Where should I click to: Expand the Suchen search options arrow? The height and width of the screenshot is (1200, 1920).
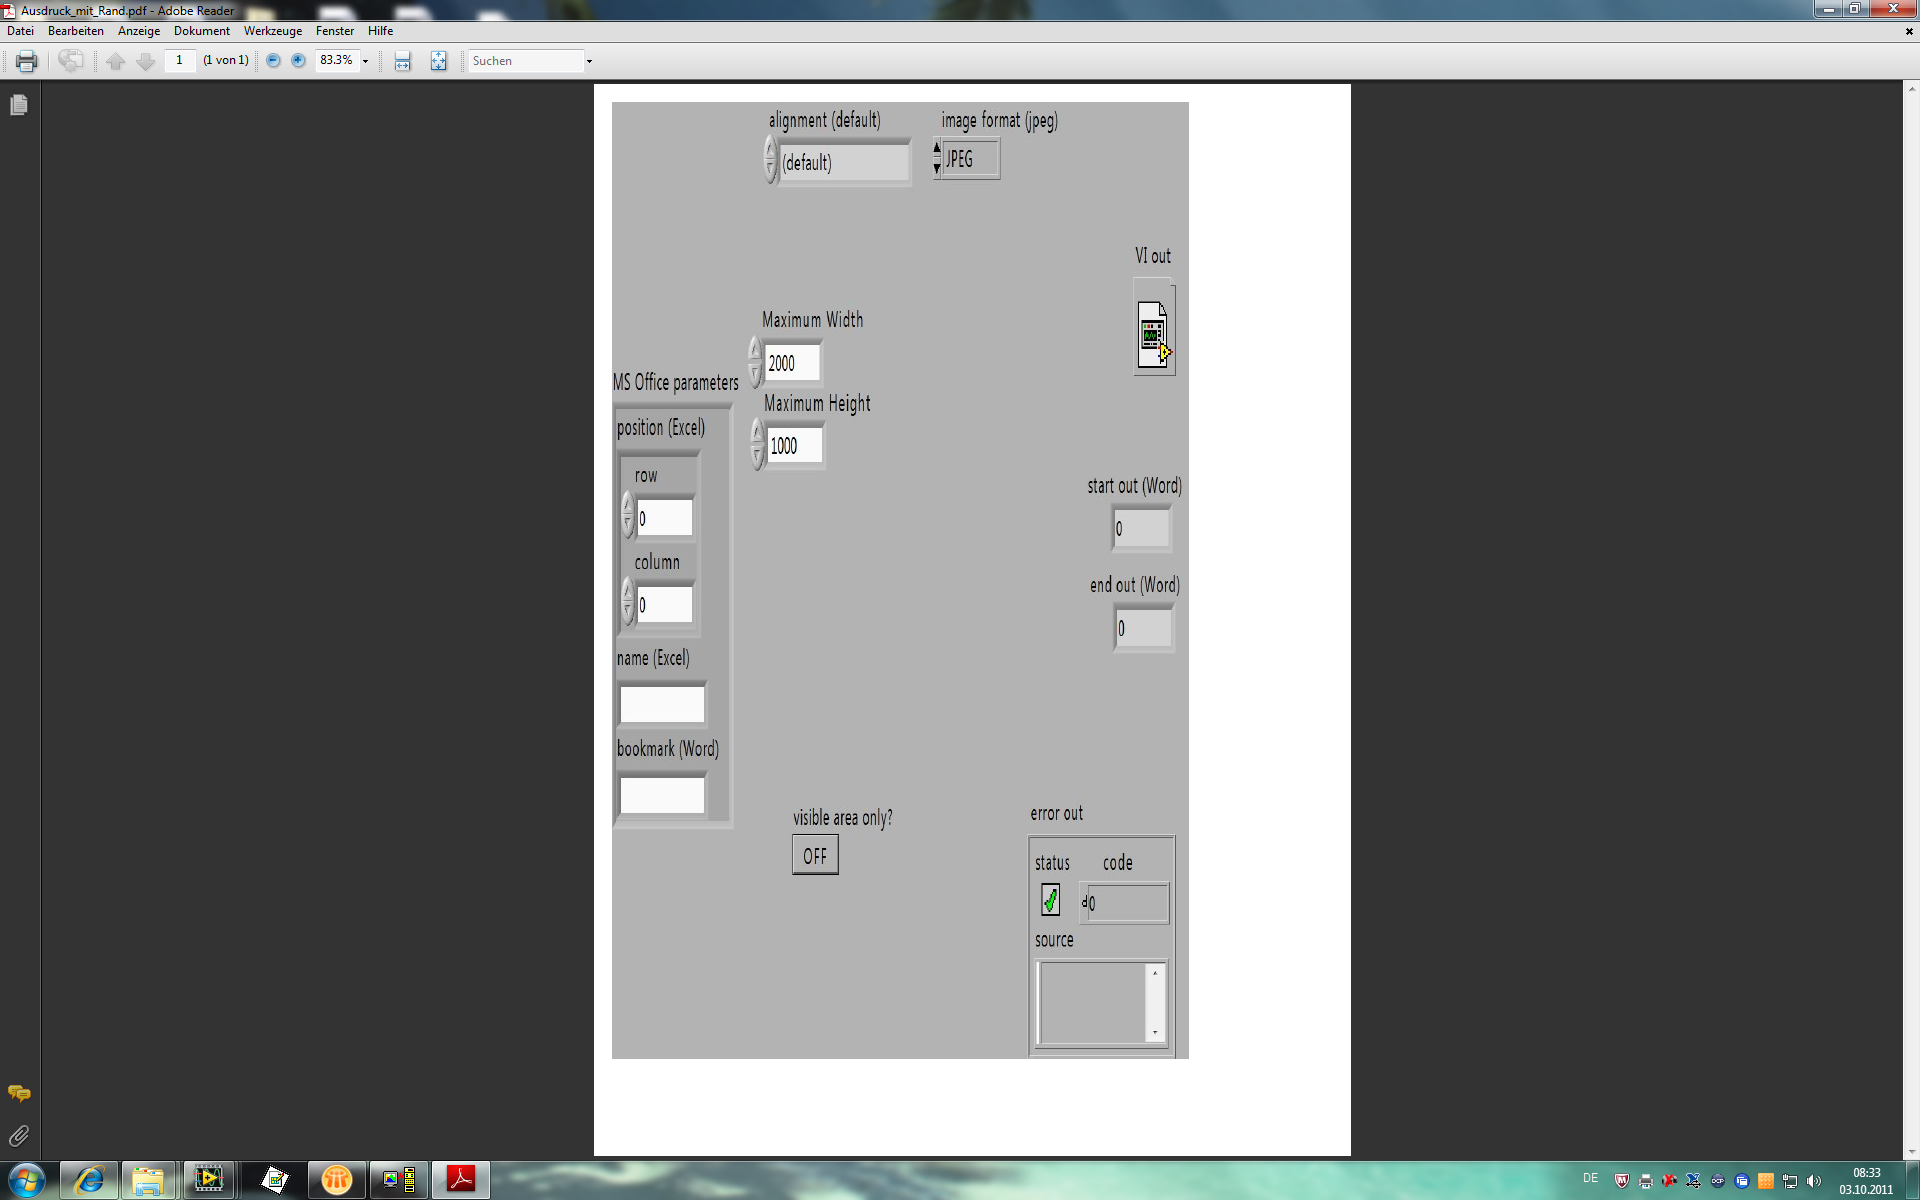(x=589, y=61)
